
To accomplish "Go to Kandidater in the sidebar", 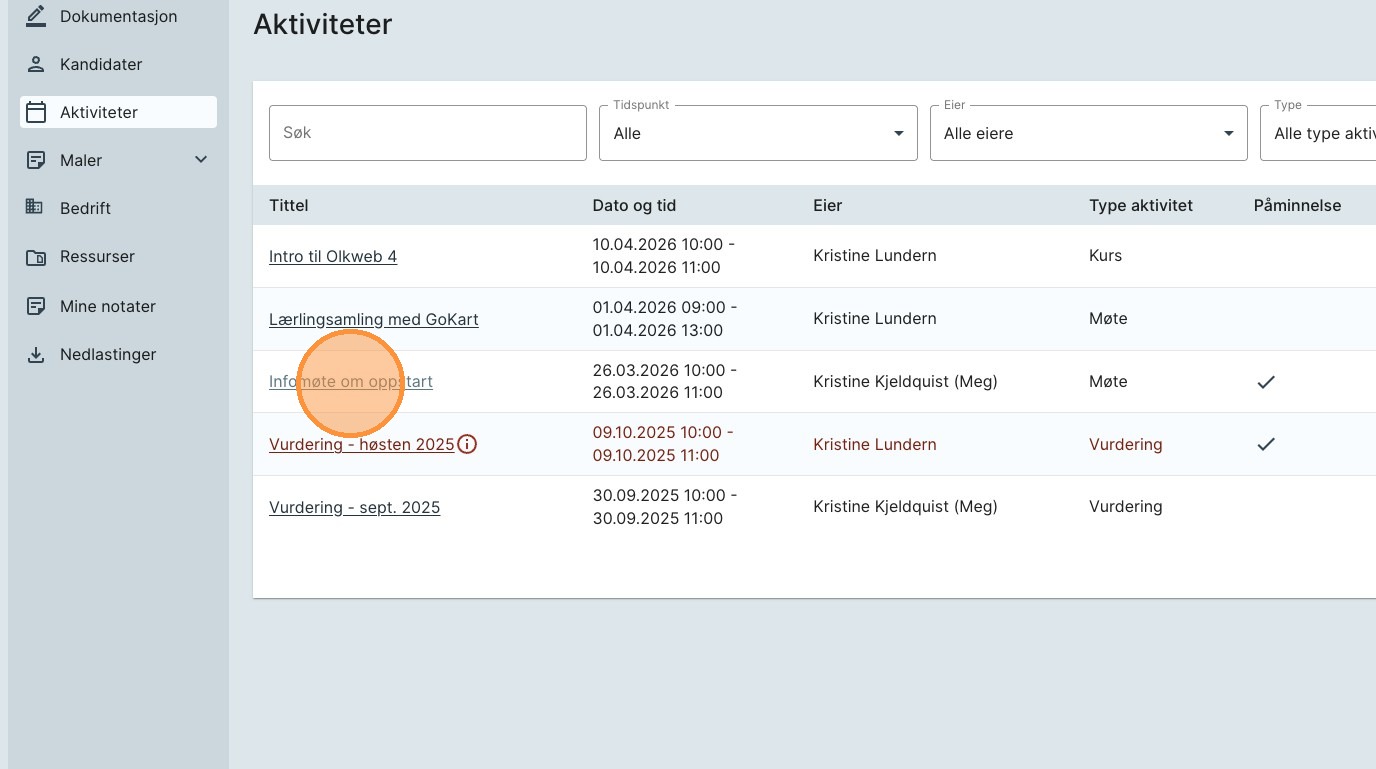I will click(x=101, y=64).
